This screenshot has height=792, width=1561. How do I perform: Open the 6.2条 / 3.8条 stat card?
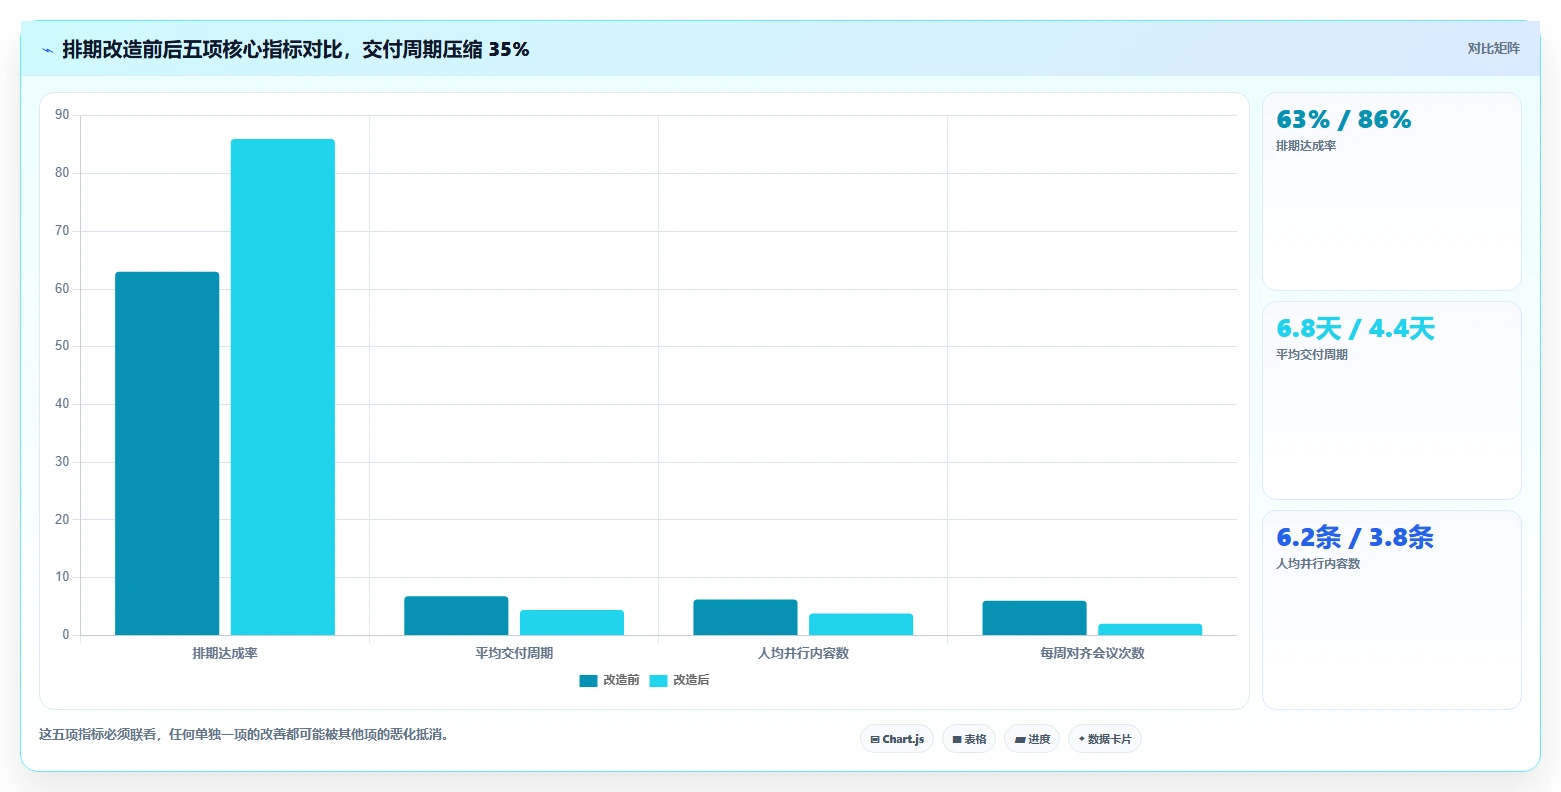pos(1392,610)
